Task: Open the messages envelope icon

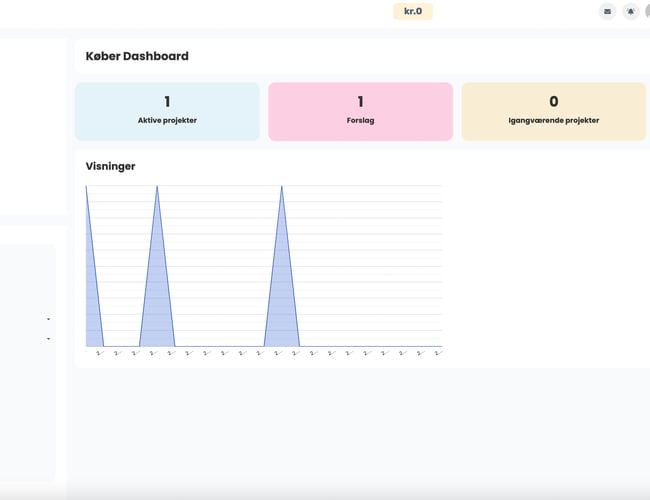Action: [x=607, y=12]
